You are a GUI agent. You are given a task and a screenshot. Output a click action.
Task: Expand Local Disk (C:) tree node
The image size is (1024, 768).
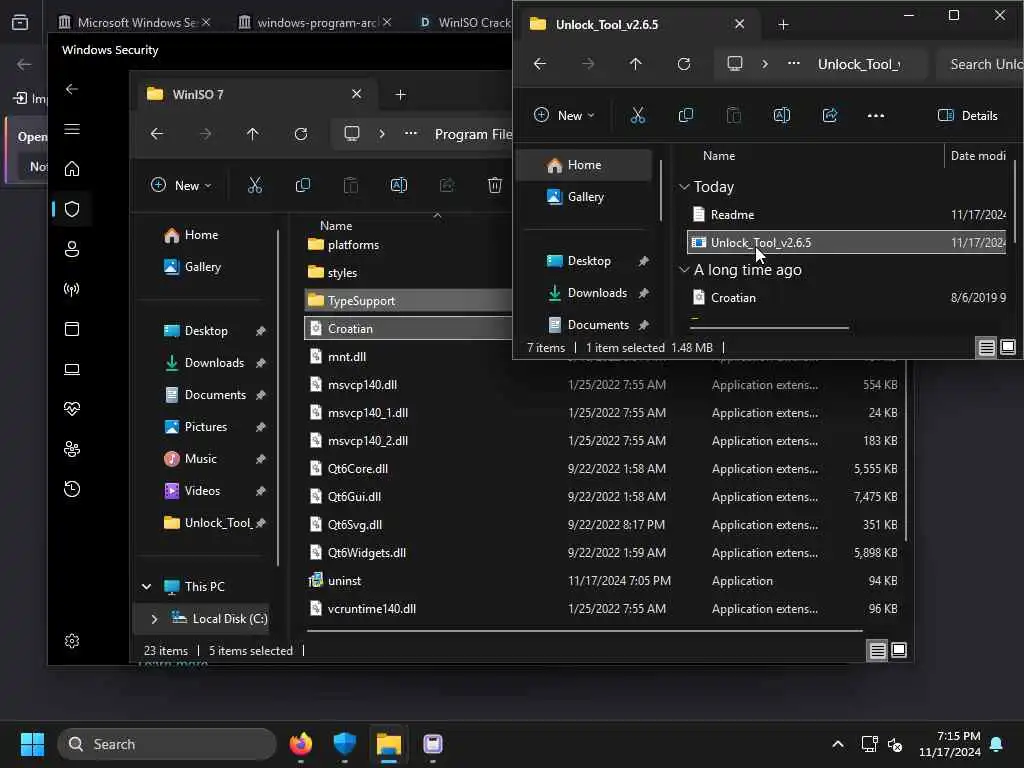click(154, 618)
